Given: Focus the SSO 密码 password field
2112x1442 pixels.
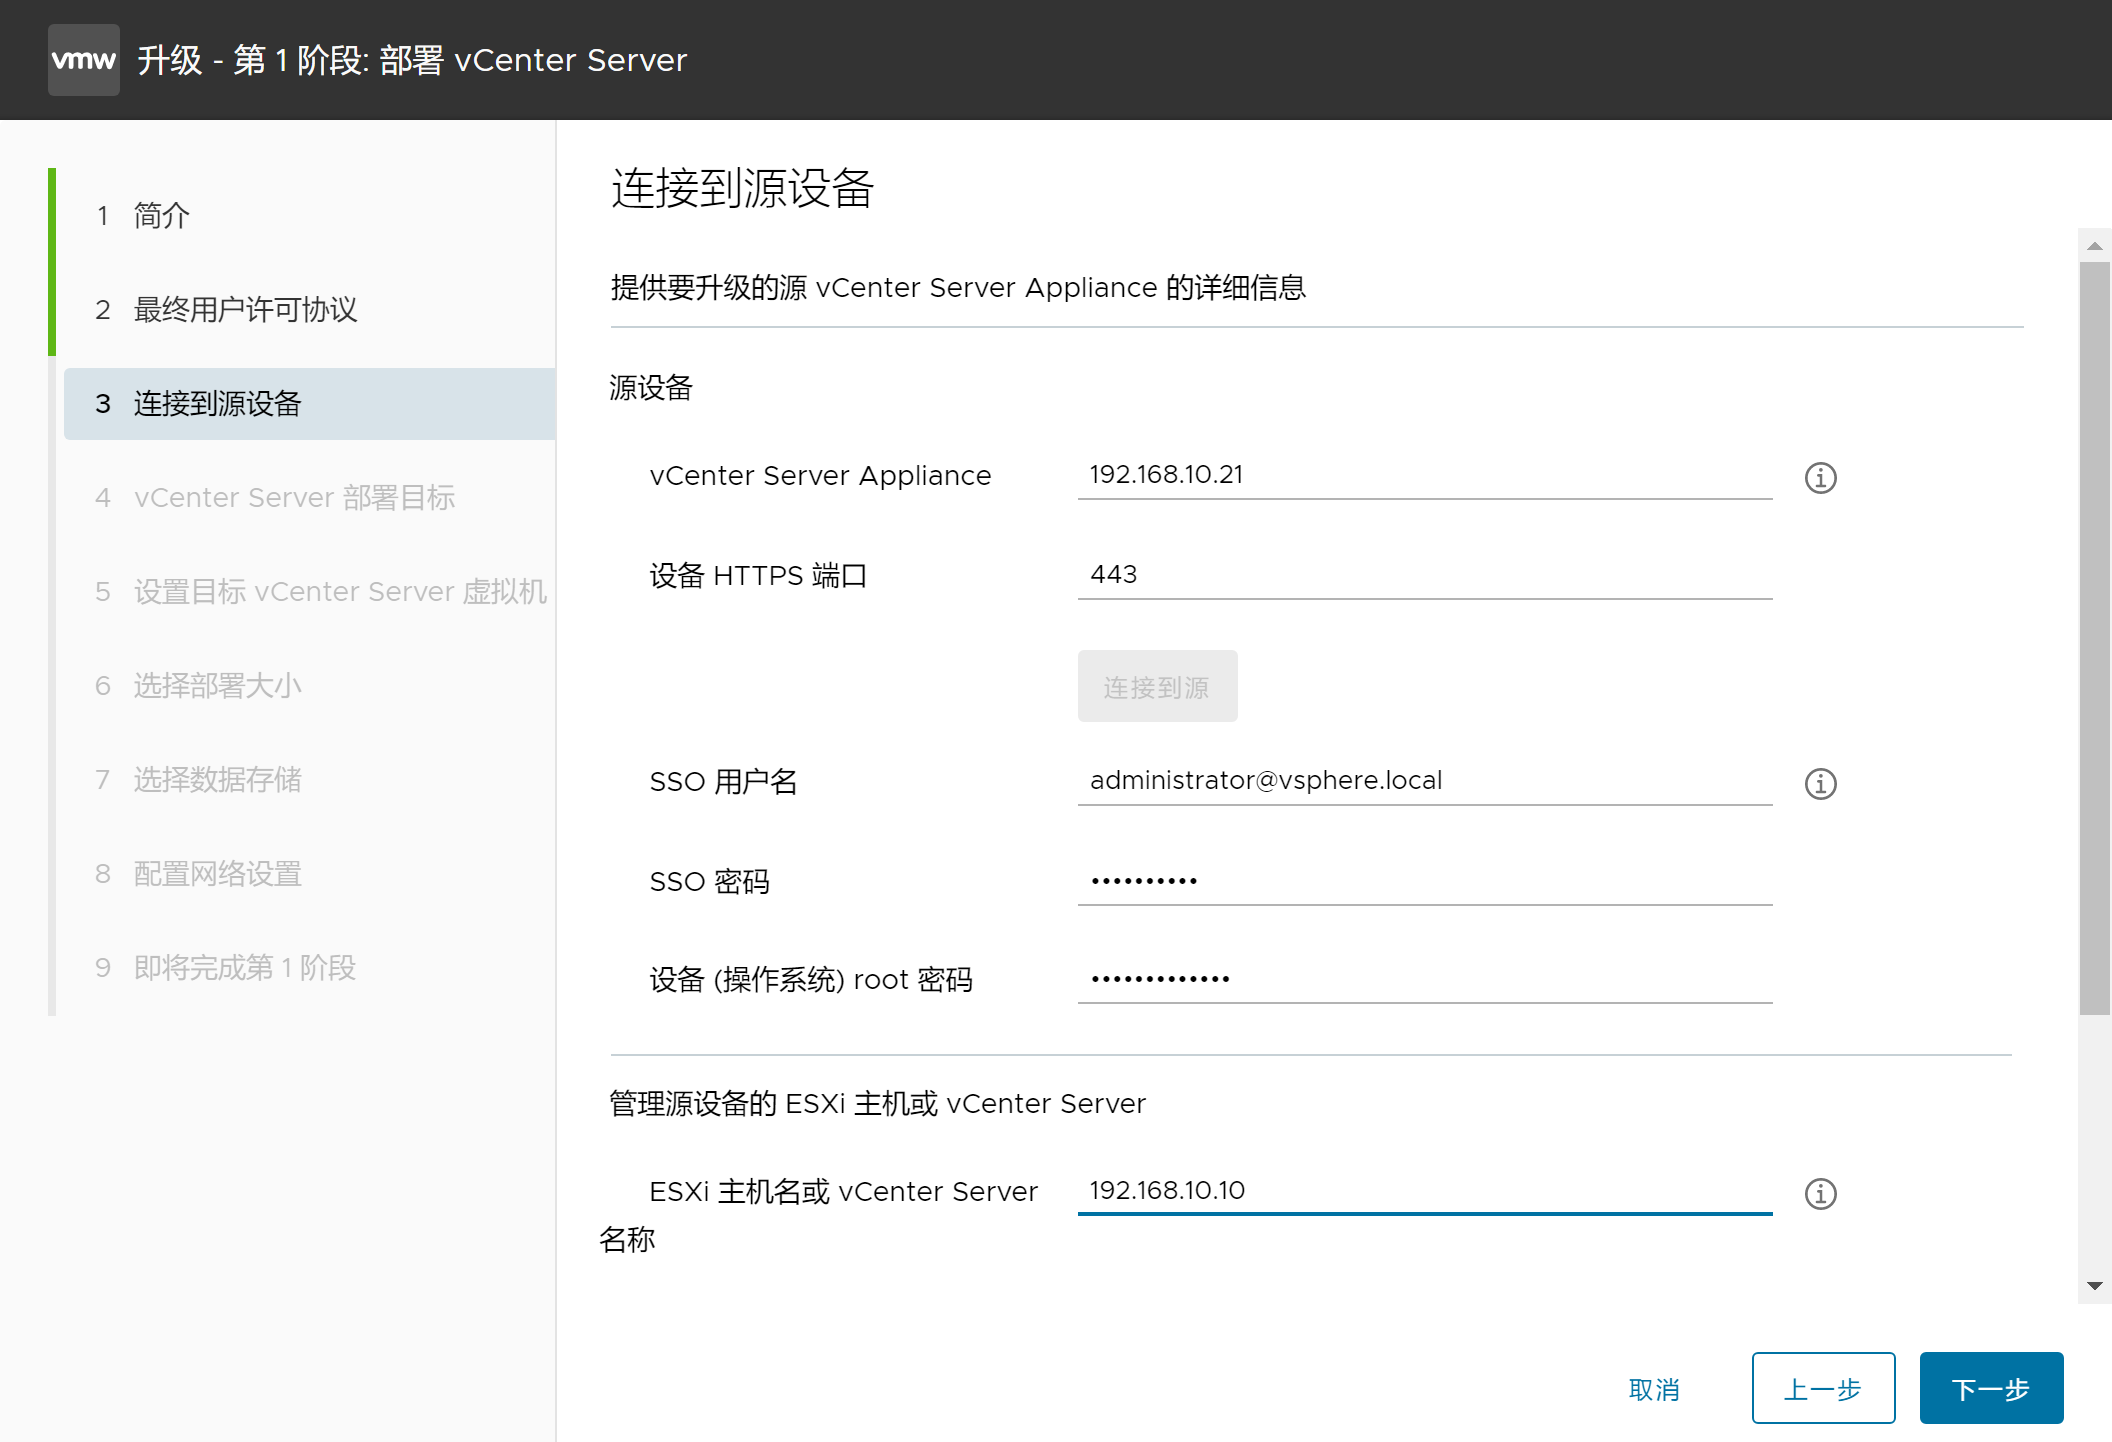Looking at the screenshot, I should pyautogui.click(x=1425, y=881).
